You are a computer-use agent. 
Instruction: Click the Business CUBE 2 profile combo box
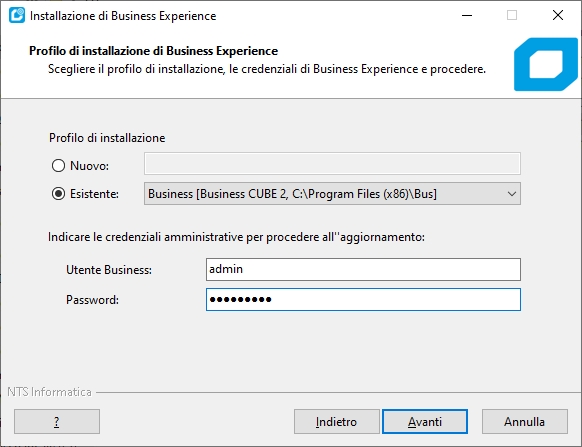332,193
